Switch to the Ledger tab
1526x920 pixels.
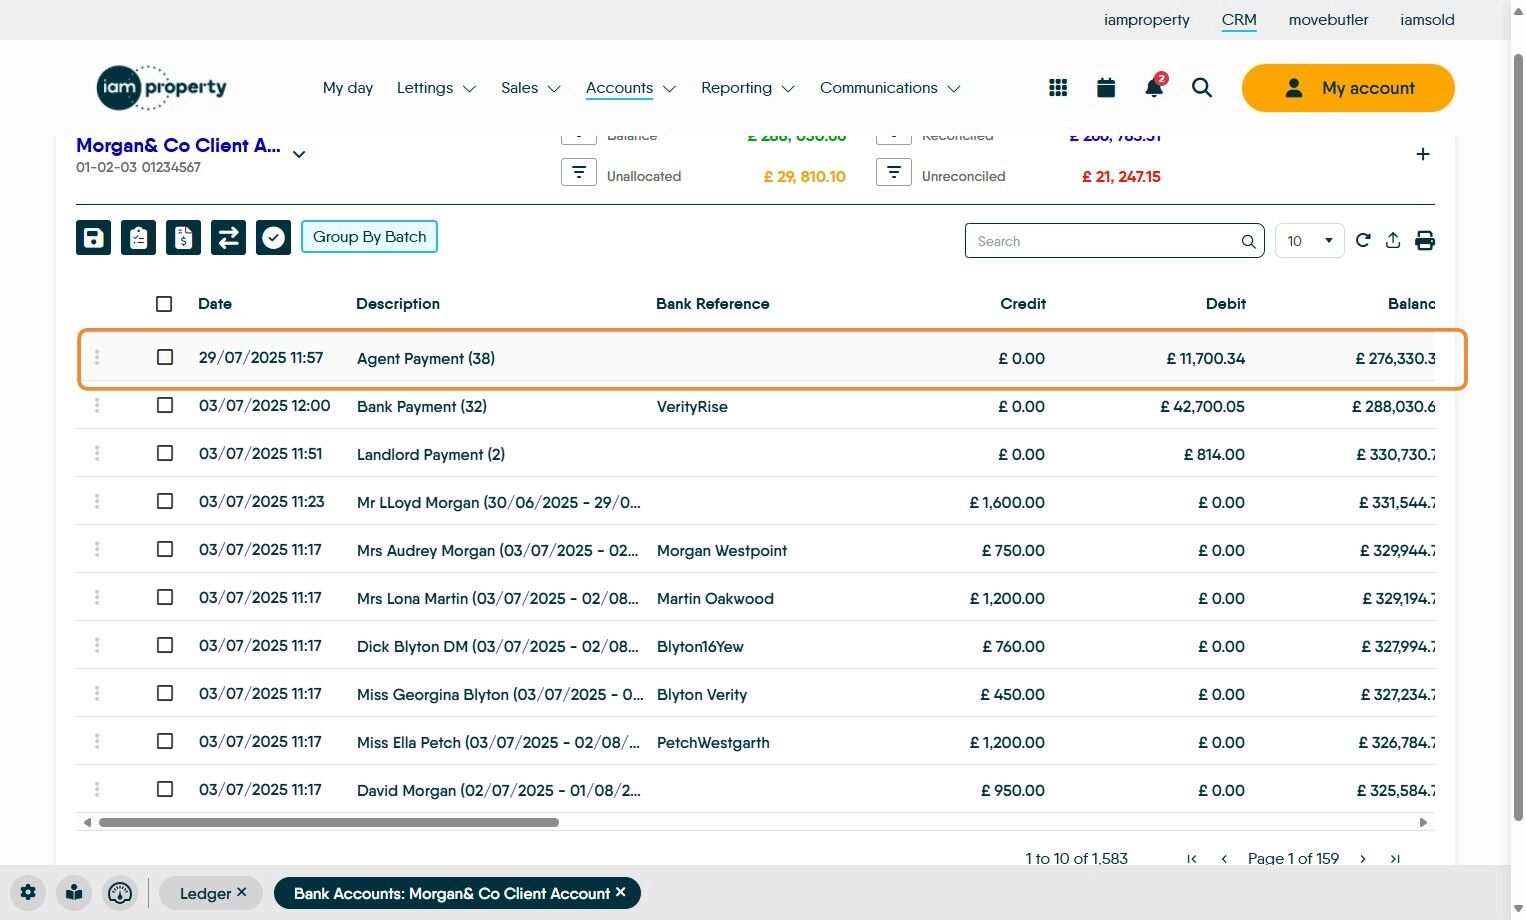[205, 893]
